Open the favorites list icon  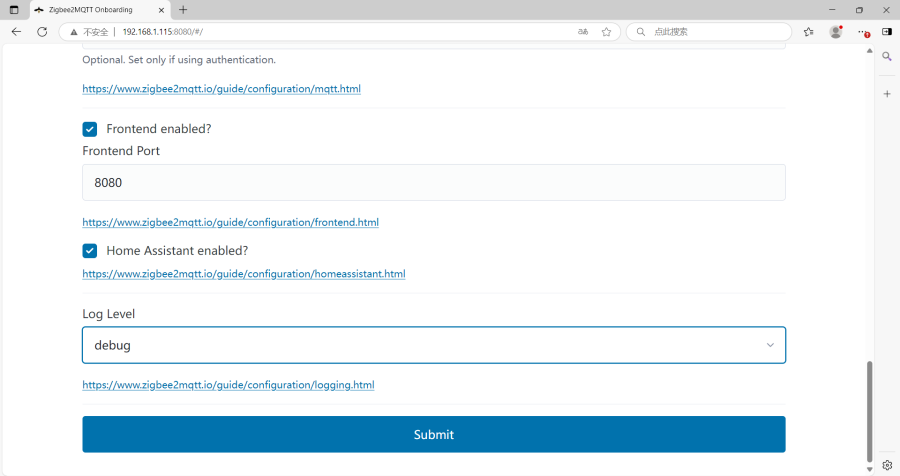point(809,32)
